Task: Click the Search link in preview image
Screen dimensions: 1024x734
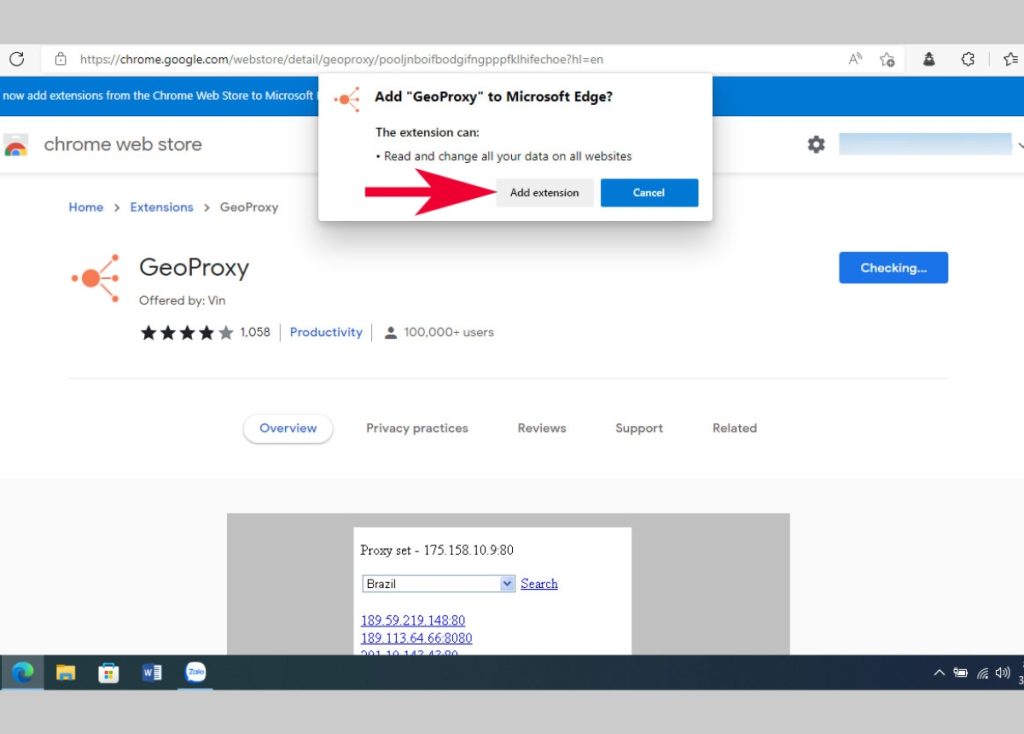Action: pos(539,584)
